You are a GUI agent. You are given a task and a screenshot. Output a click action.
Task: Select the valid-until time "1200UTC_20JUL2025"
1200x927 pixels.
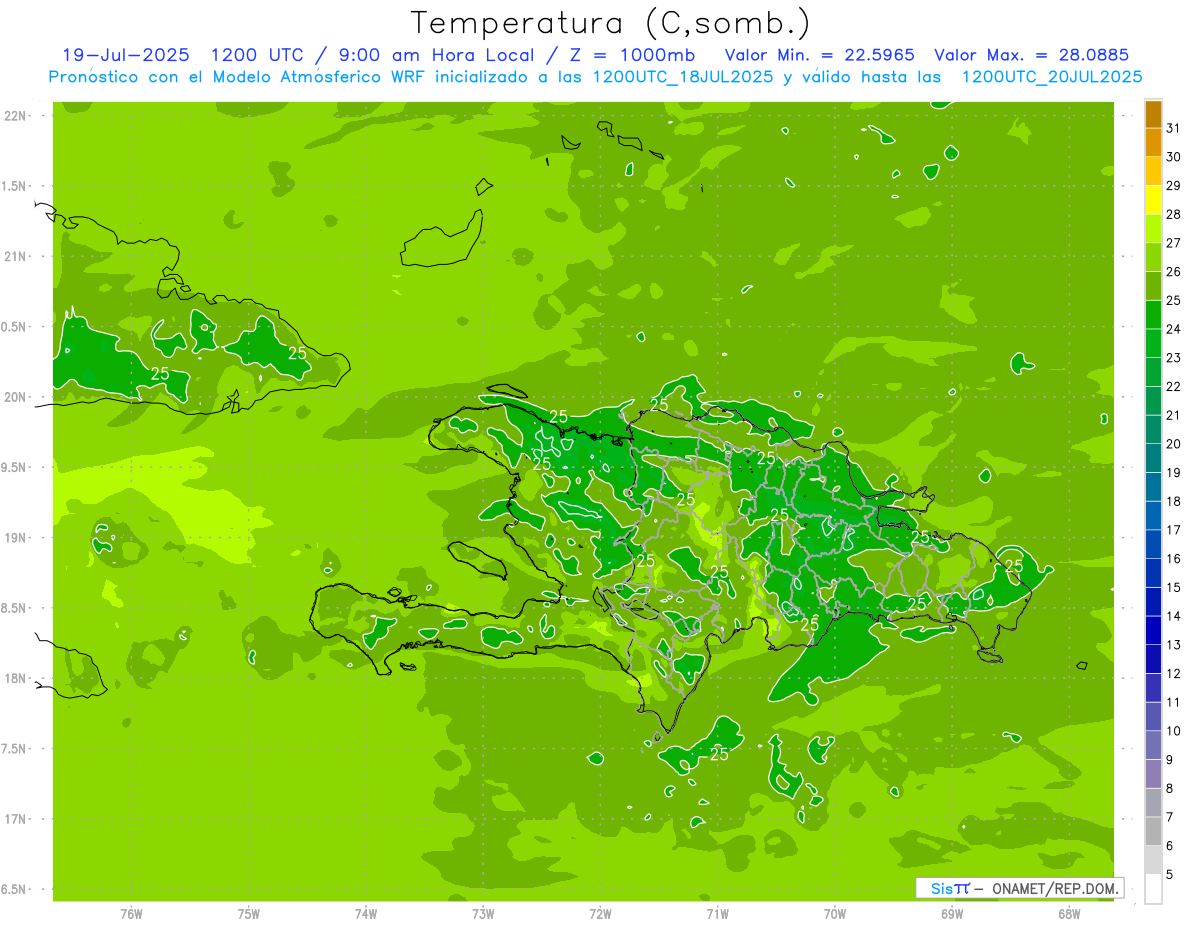tap(1052, 77)
